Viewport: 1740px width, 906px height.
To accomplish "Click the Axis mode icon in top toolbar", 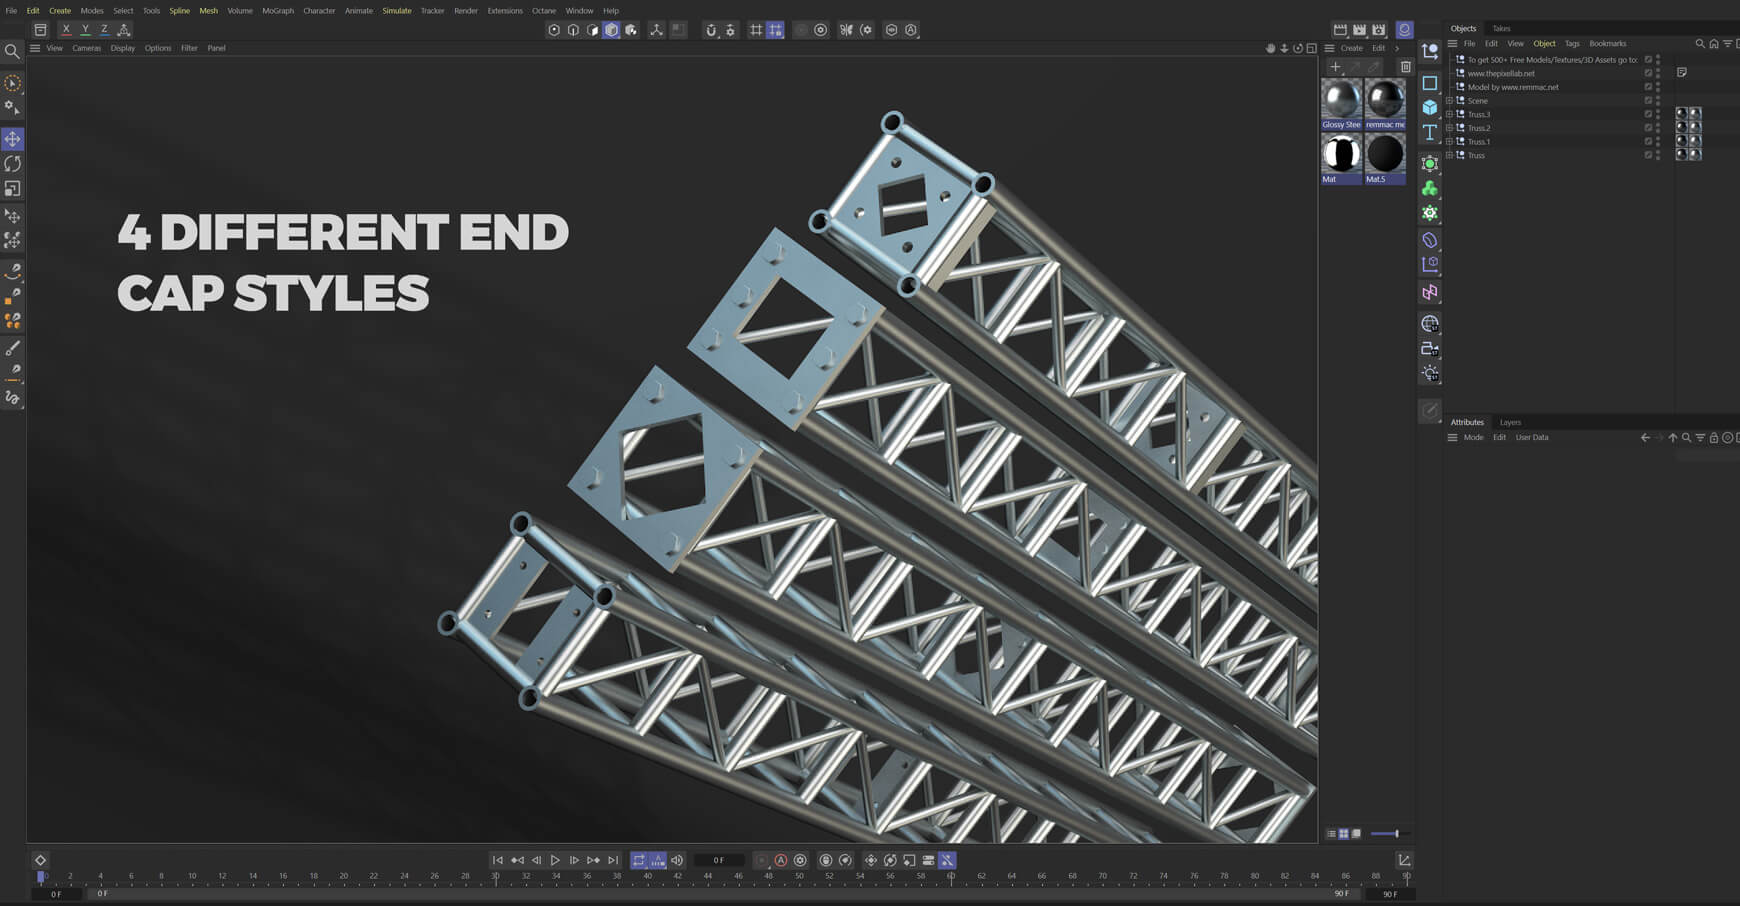I will [656, 30].
